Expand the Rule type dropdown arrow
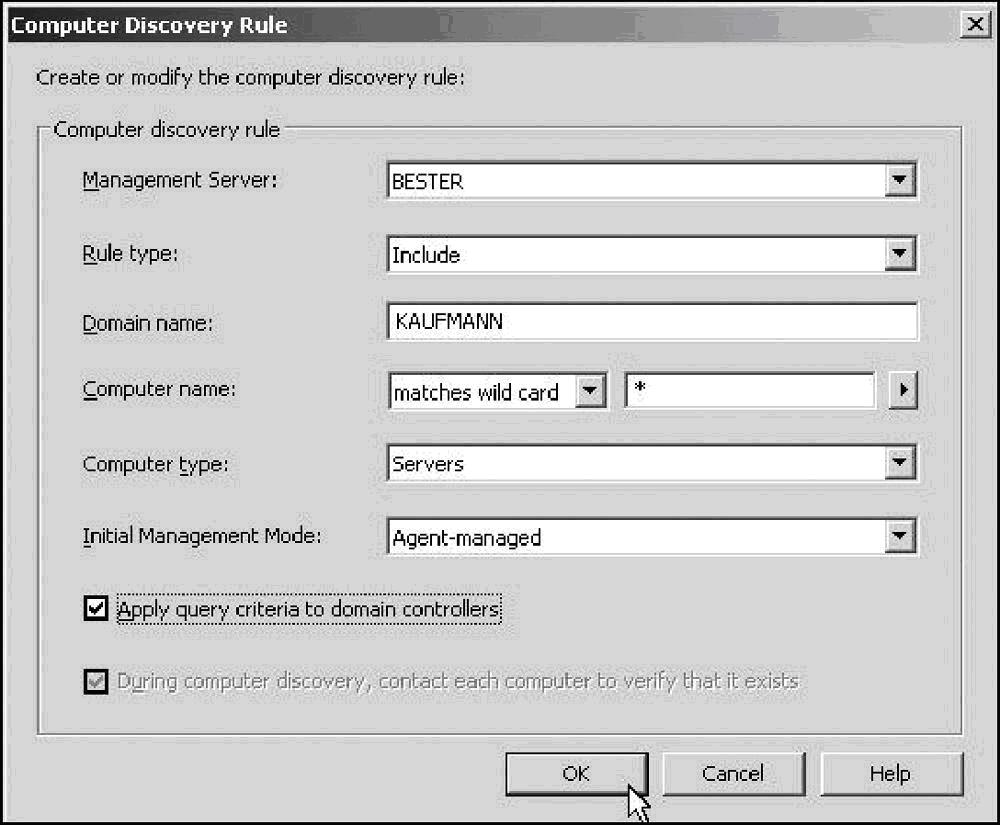The width and height of the screenshot is (1000, 825). click(900, 255)
